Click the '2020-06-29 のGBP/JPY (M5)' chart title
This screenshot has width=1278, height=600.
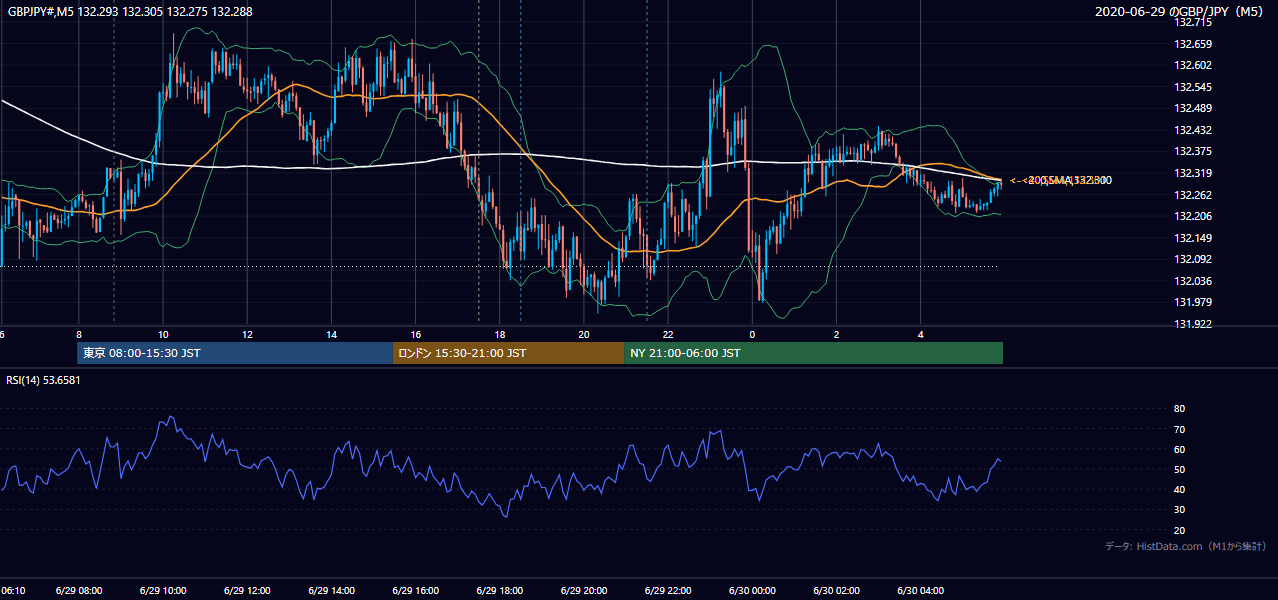tap(1177, 12)
